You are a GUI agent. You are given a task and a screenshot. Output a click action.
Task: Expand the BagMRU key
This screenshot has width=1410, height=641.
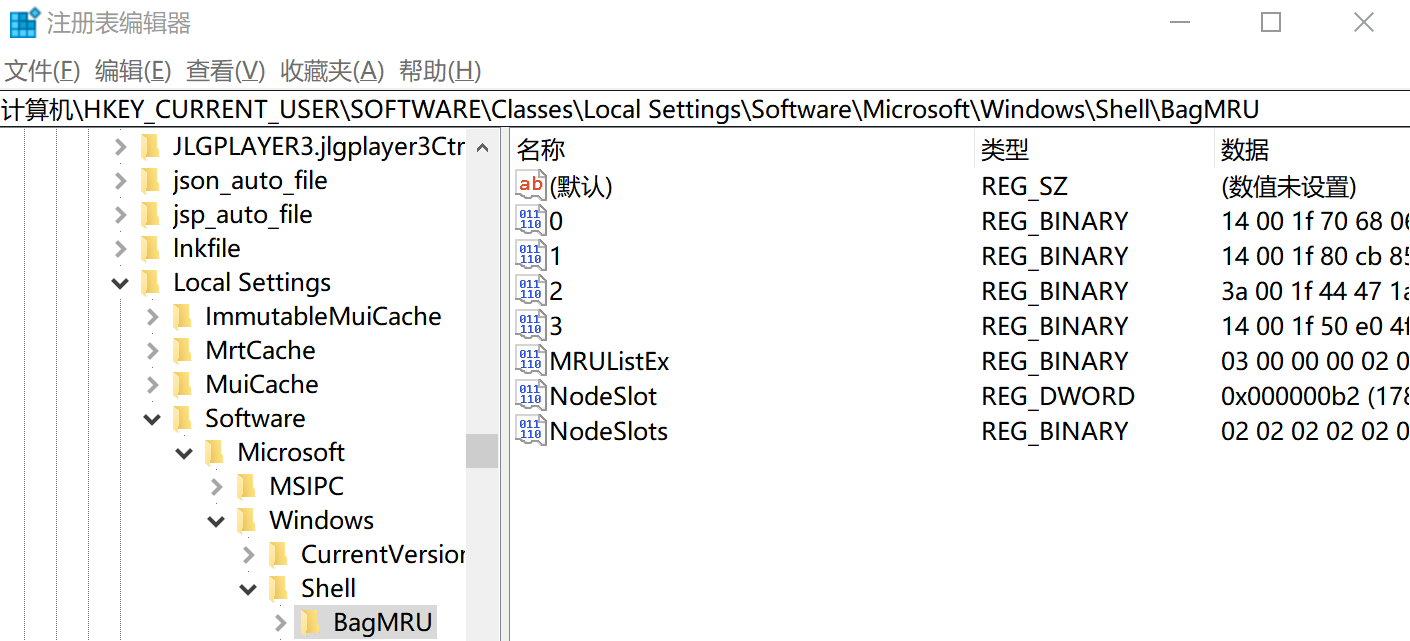(281, 624)
